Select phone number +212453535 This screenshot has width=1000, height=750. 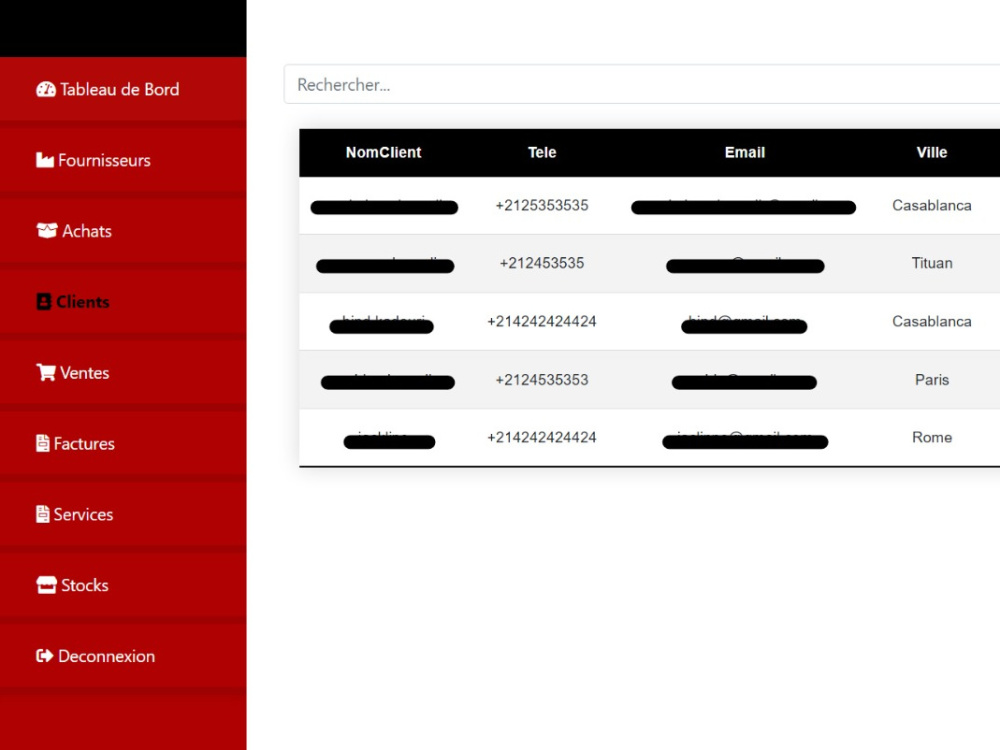[542, 263]
